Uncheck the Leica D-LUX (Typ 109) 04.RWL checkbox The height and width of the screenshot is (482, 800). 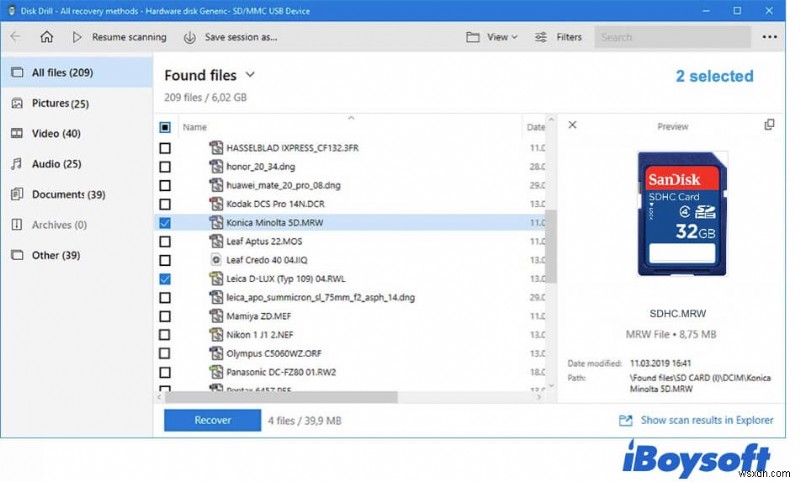click(165, 279)
